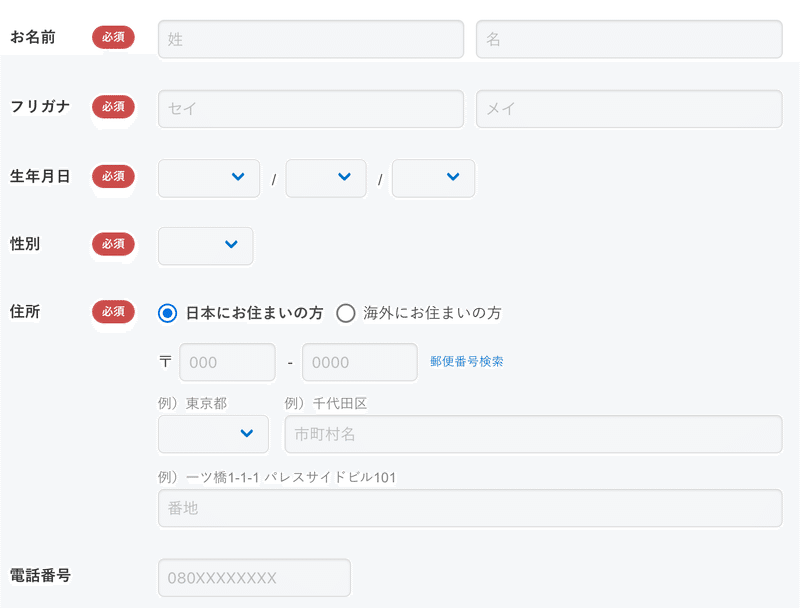This screenshot has height=608, width=800.
Task: Click the フリガナ label
Action: click(40, 107)
